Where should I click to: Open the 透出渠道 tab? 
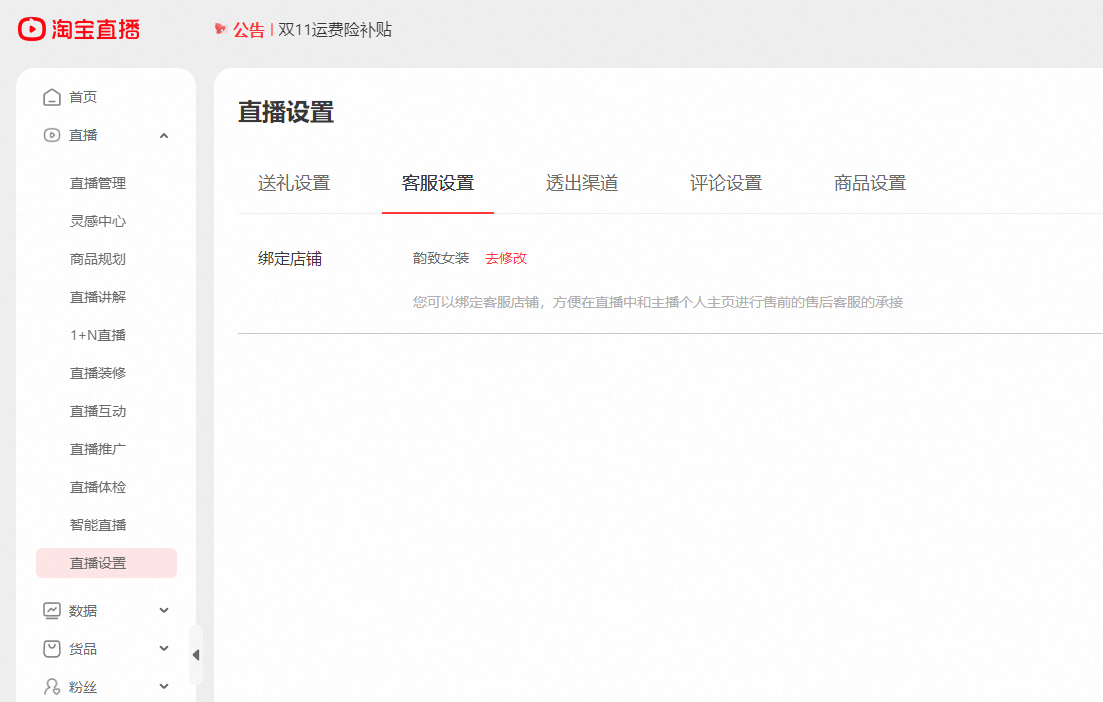click(582, 184)
